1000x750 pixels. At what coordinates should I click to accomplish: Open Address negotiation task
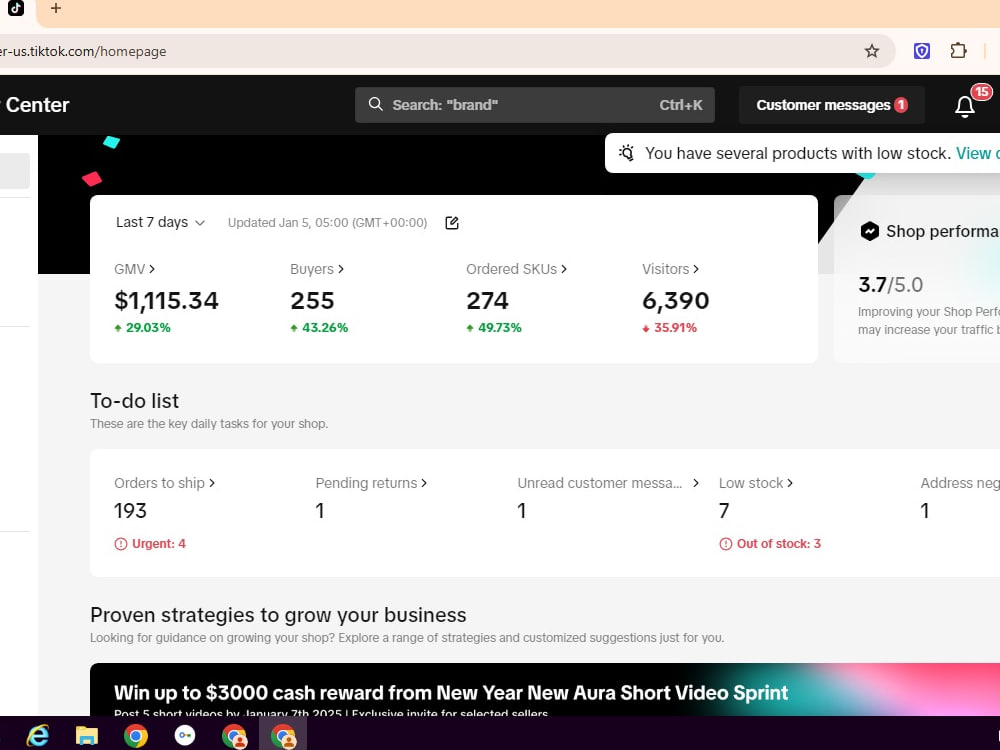(x=960, y=483)
